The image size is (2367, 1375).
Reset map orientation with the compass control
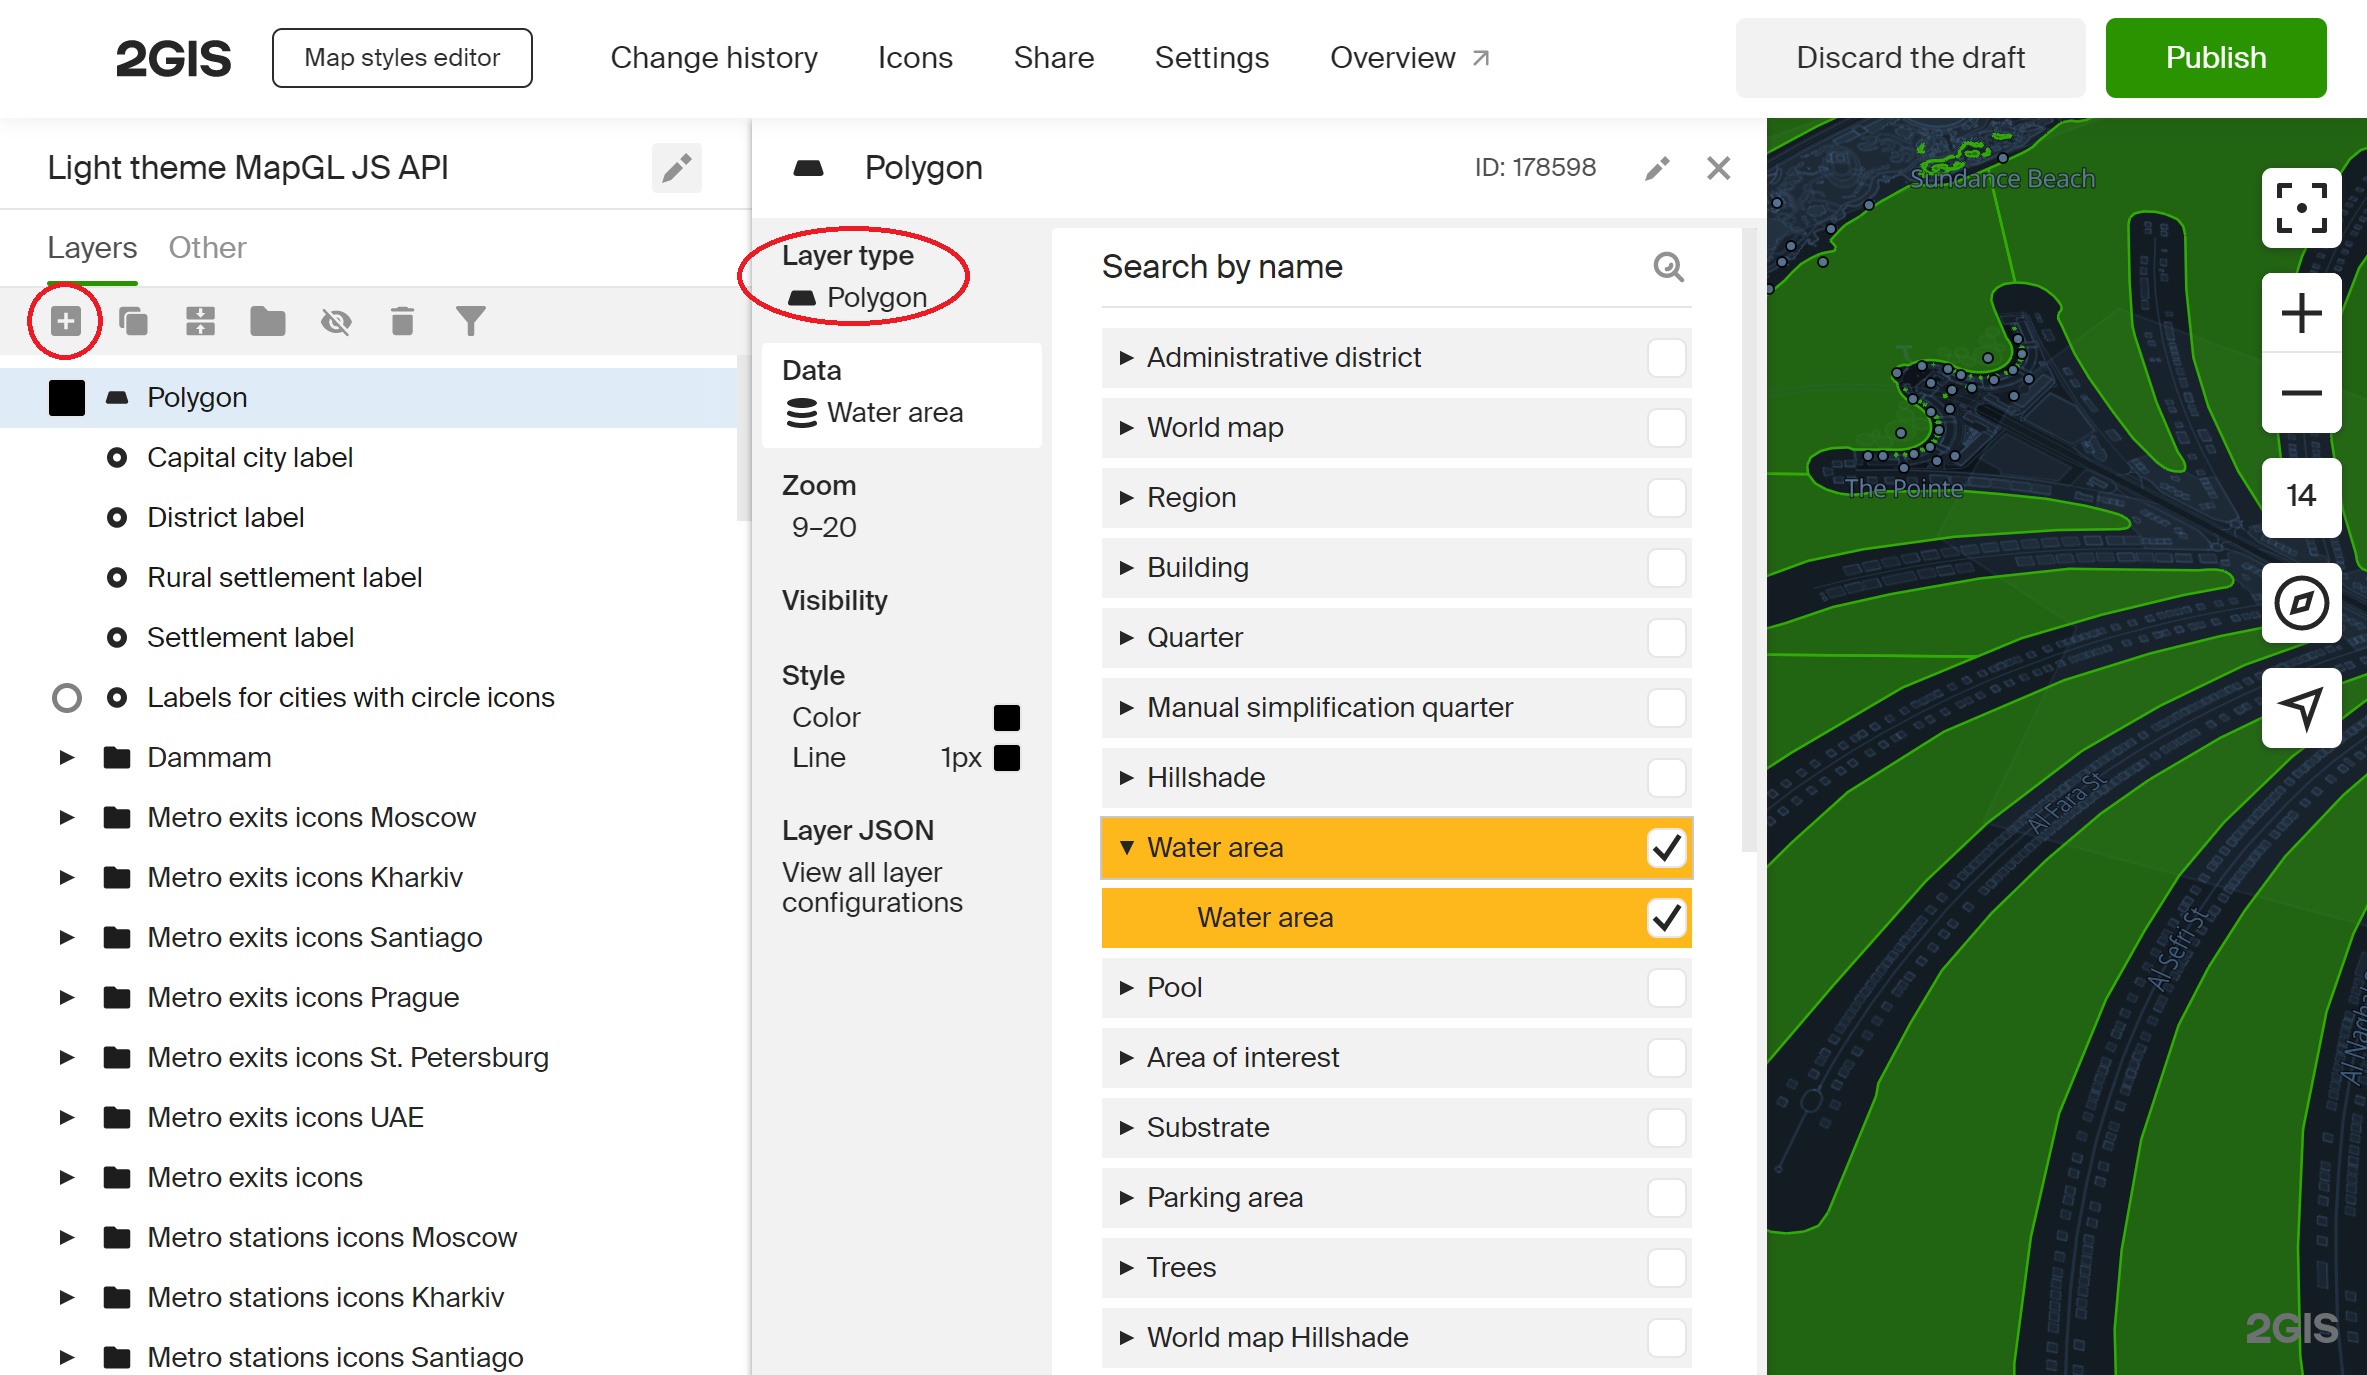2301,604
